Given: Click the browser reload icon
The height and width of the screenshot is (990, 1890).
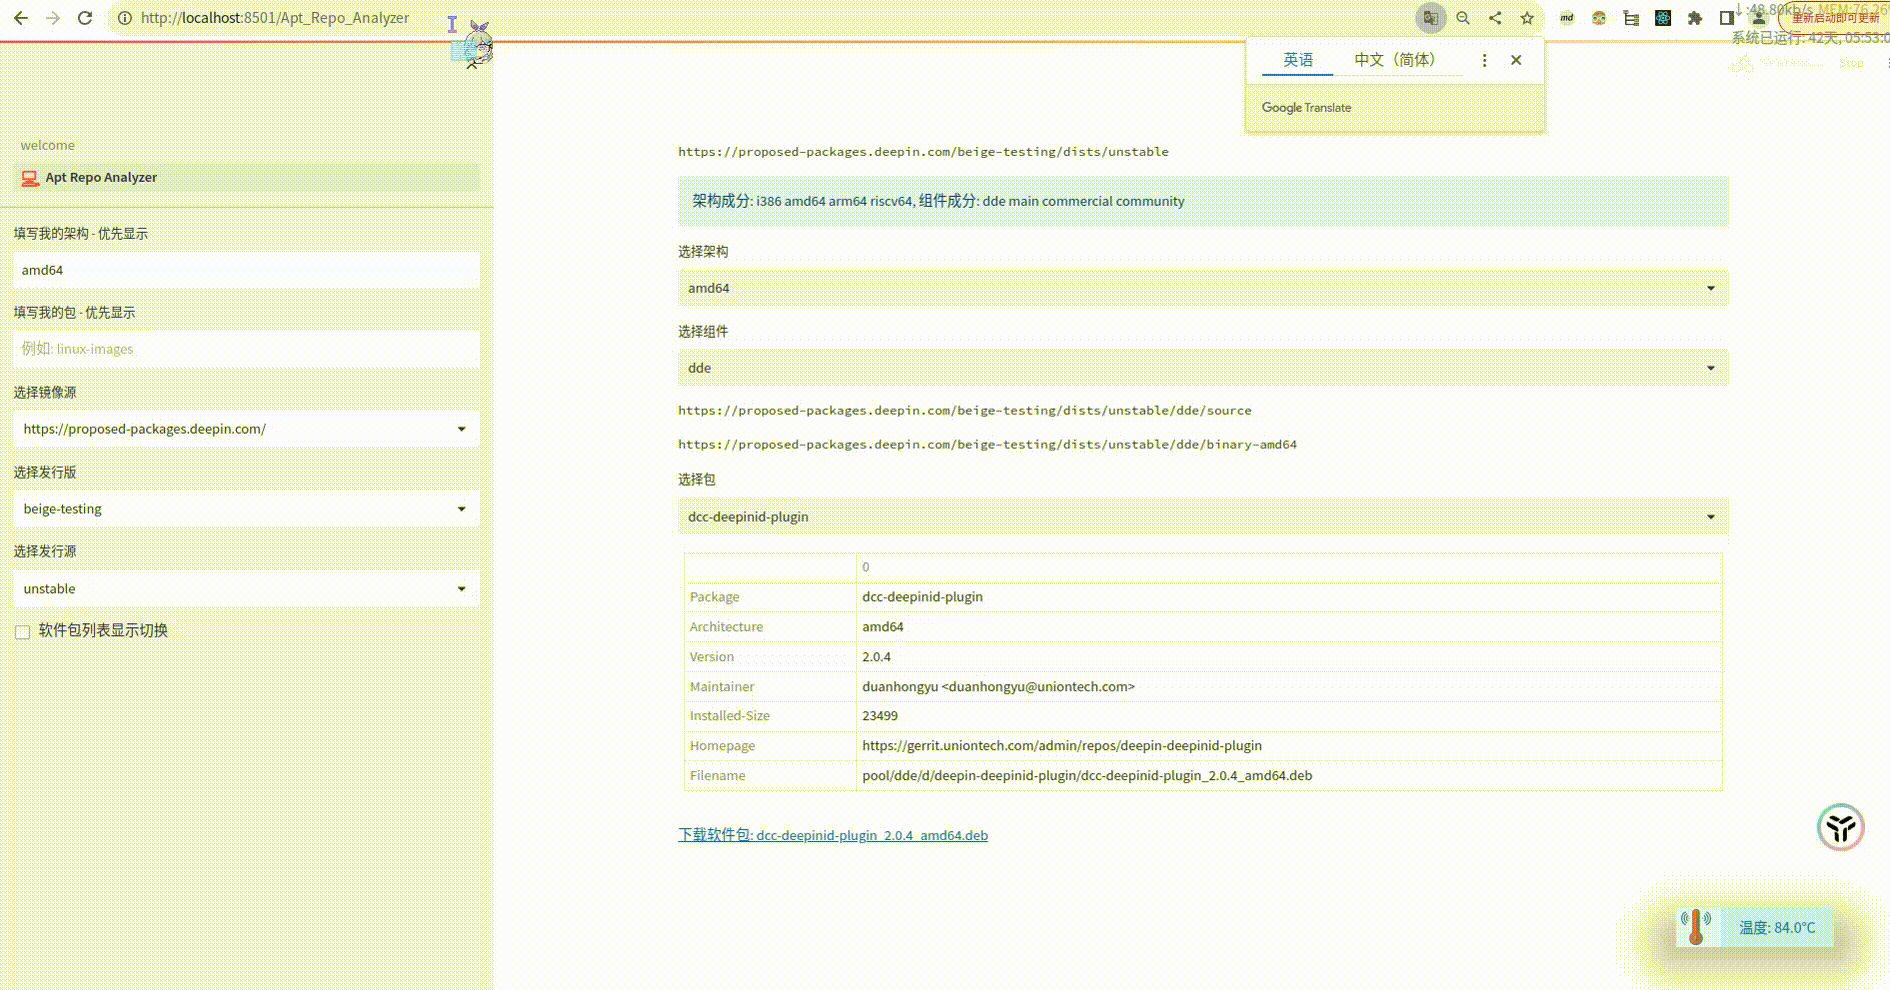Looking at the screenshot, I should [85, 18].
